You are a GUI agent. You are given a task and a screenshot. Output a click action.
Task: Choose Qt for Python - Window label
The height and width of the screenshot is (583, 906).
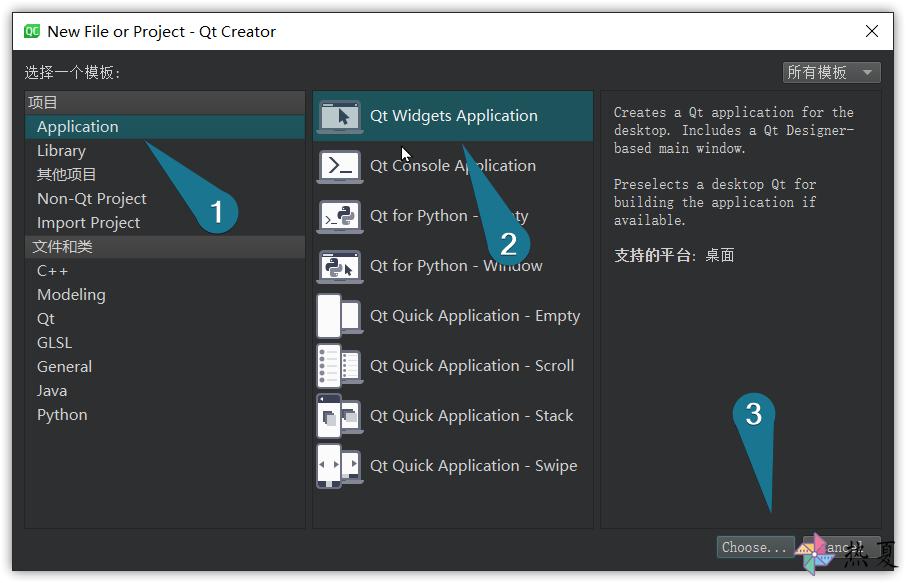tap(456, 266)
